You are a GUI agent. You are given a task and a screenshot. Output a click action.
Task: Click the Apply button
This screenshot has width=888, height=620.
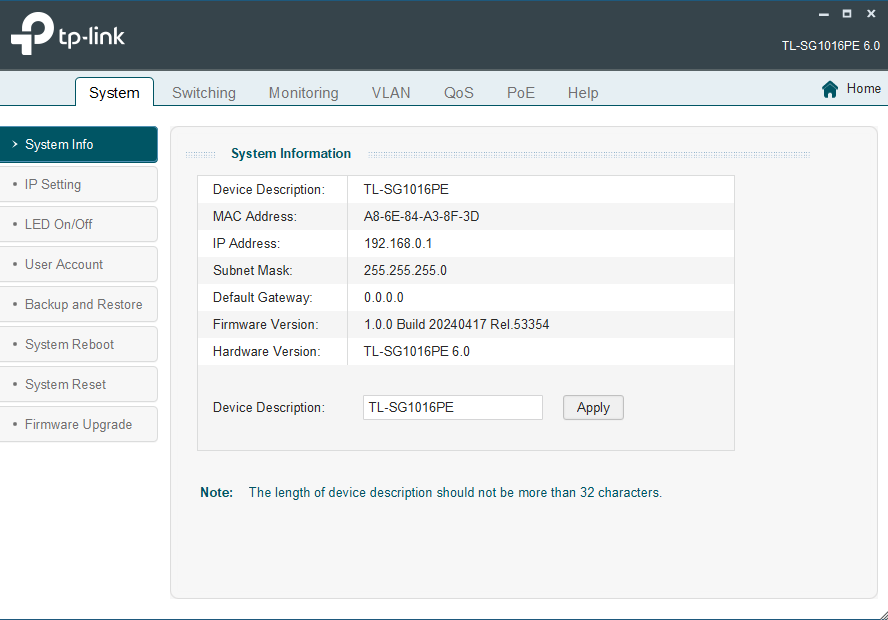click(x=593, y=407)
